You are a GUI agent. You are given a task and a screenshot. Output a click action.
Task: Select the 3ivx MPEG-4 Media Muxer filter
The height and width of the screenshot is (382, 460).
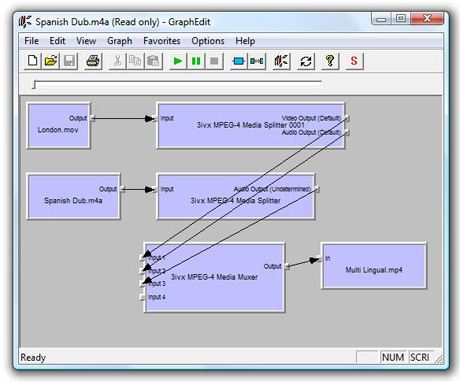tap(214, 277)
